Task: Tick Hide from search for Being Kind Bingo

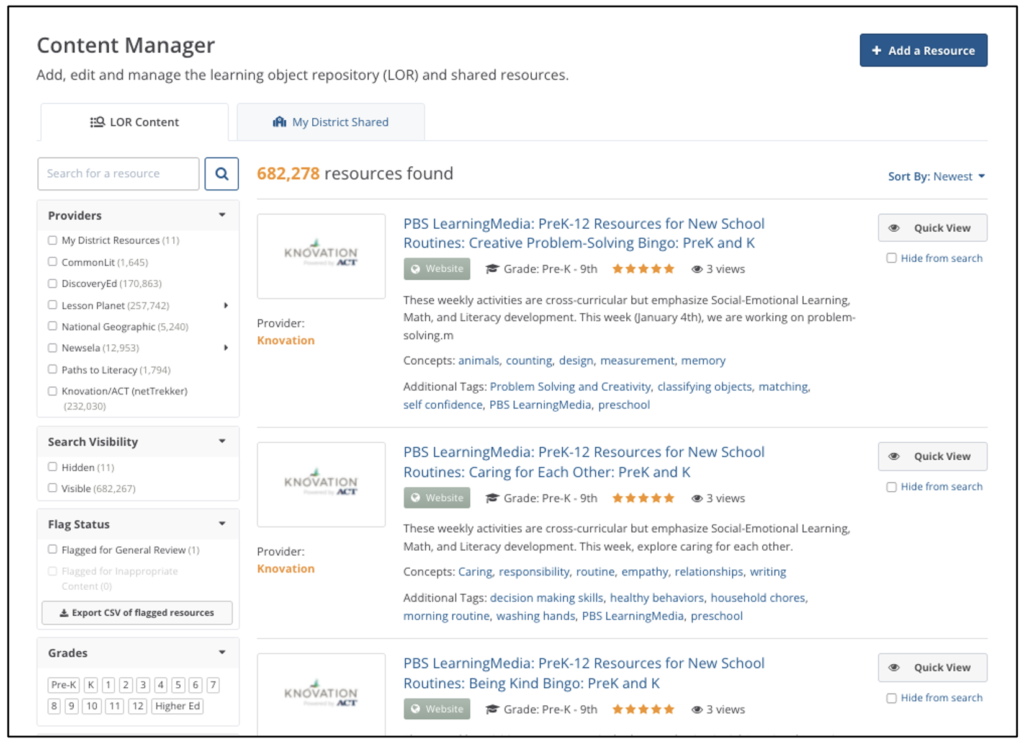Action: 891,698
